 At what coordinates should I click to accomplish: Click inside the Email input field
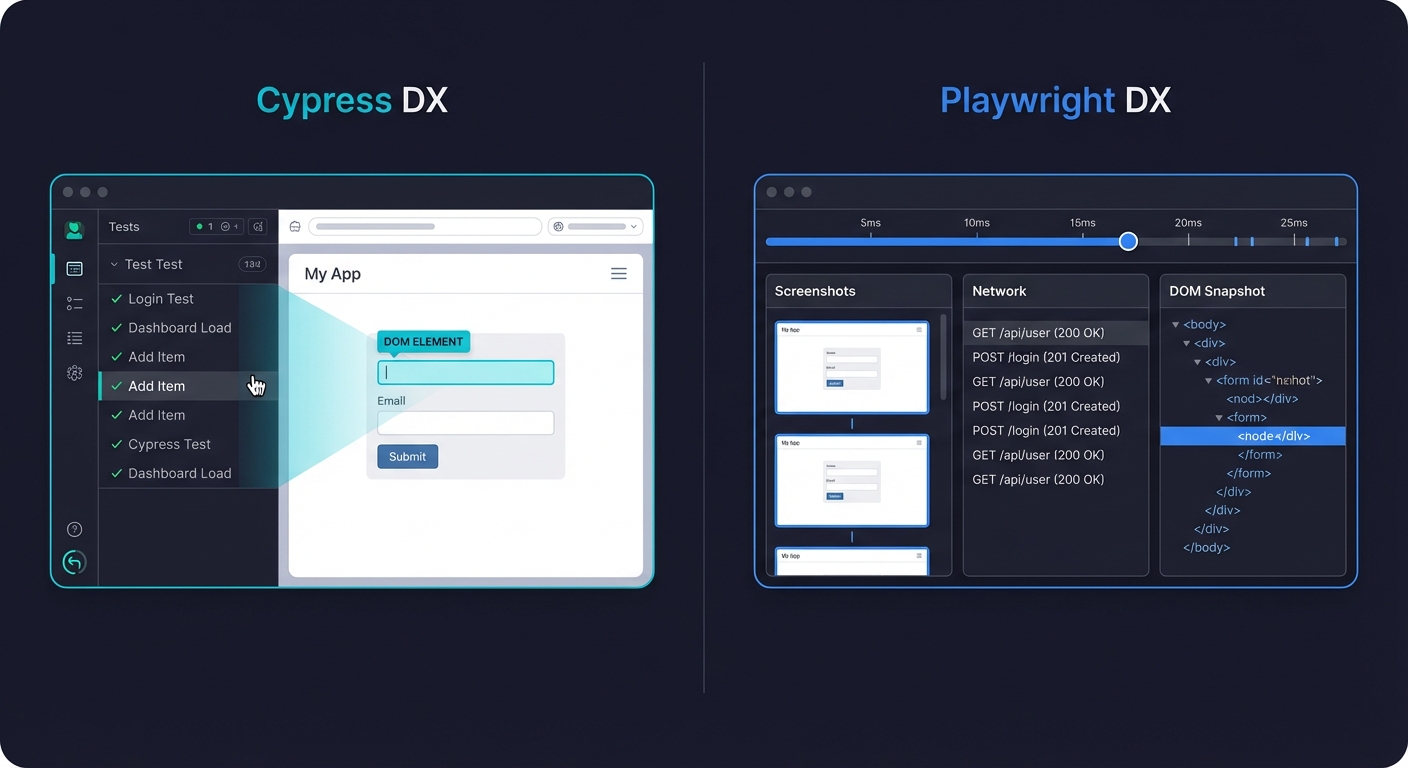point(465,422)
